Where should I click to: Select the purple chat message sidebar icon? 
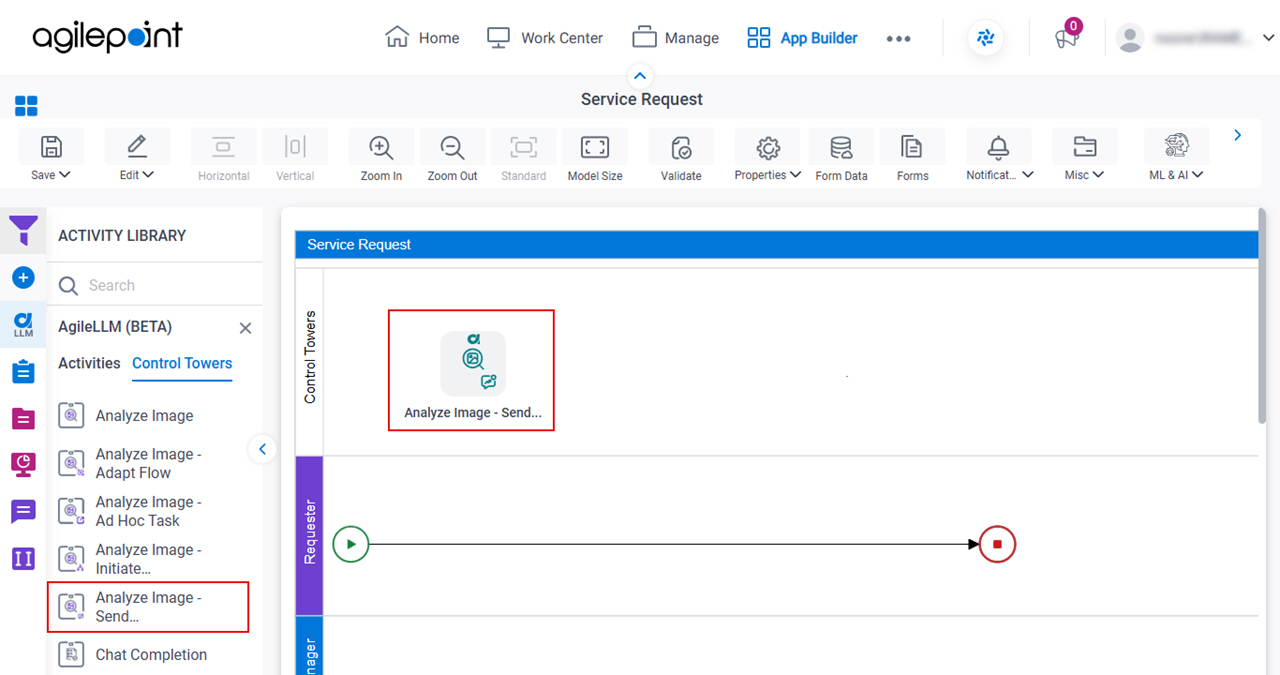[x=23, y=512]
